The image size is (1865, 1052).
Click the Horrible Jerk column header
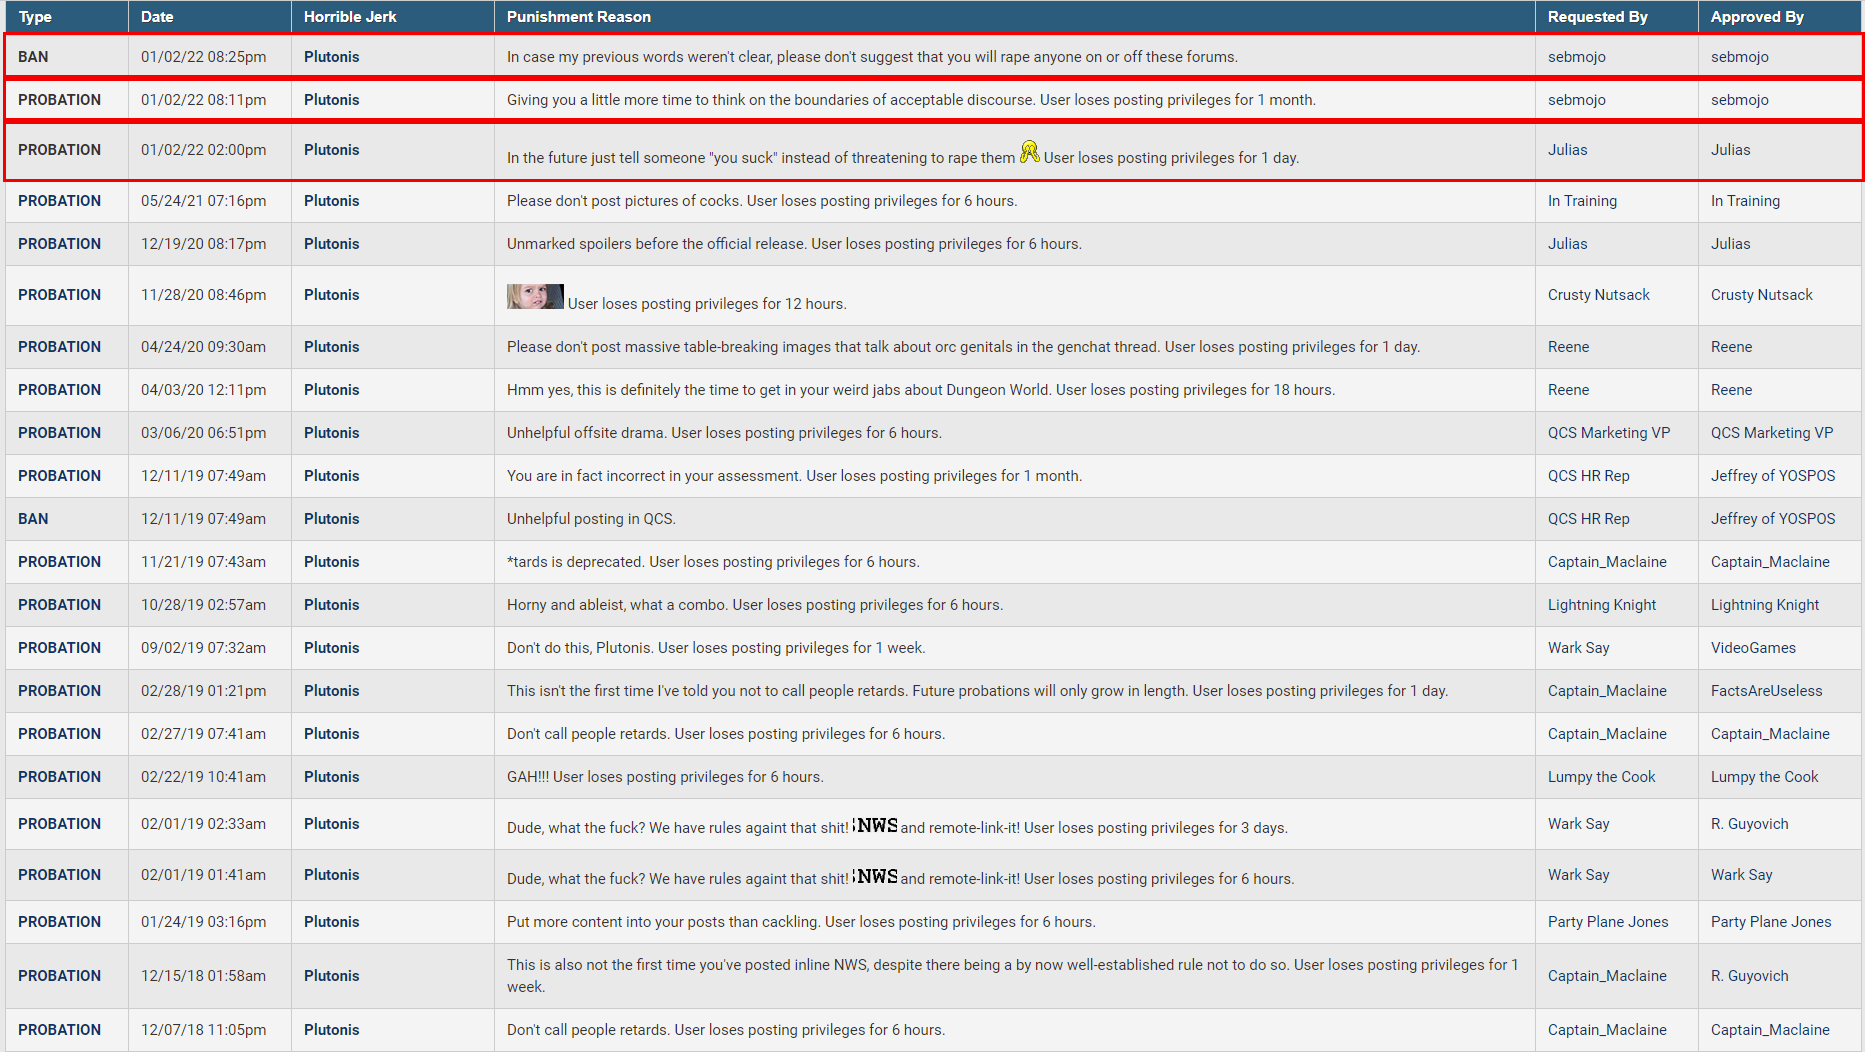(350, 17)
